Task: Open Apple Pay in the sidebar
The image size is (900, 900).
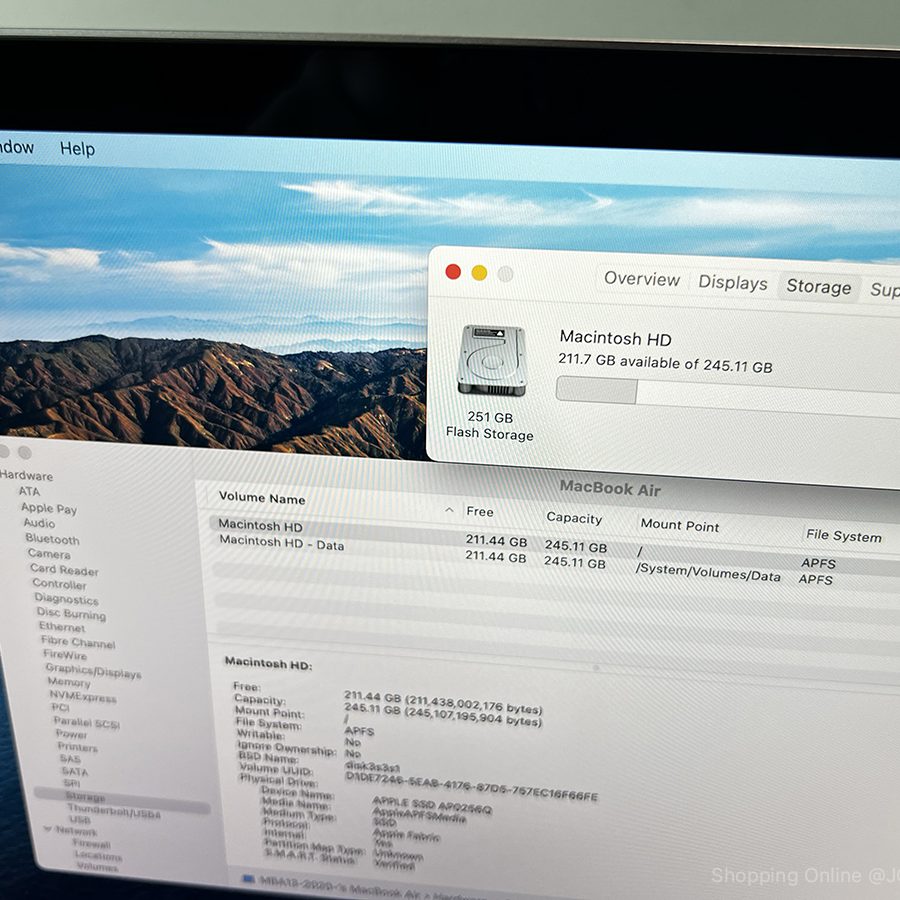Action: (x=49, y=508)
